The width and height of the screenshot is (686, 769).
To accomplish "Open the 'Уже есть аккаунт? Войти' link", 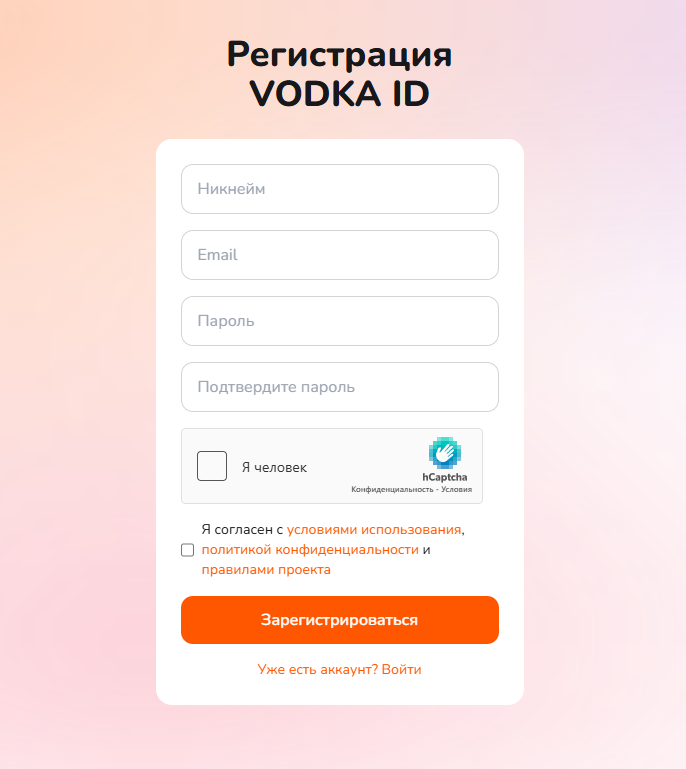I will coord(339,669).
